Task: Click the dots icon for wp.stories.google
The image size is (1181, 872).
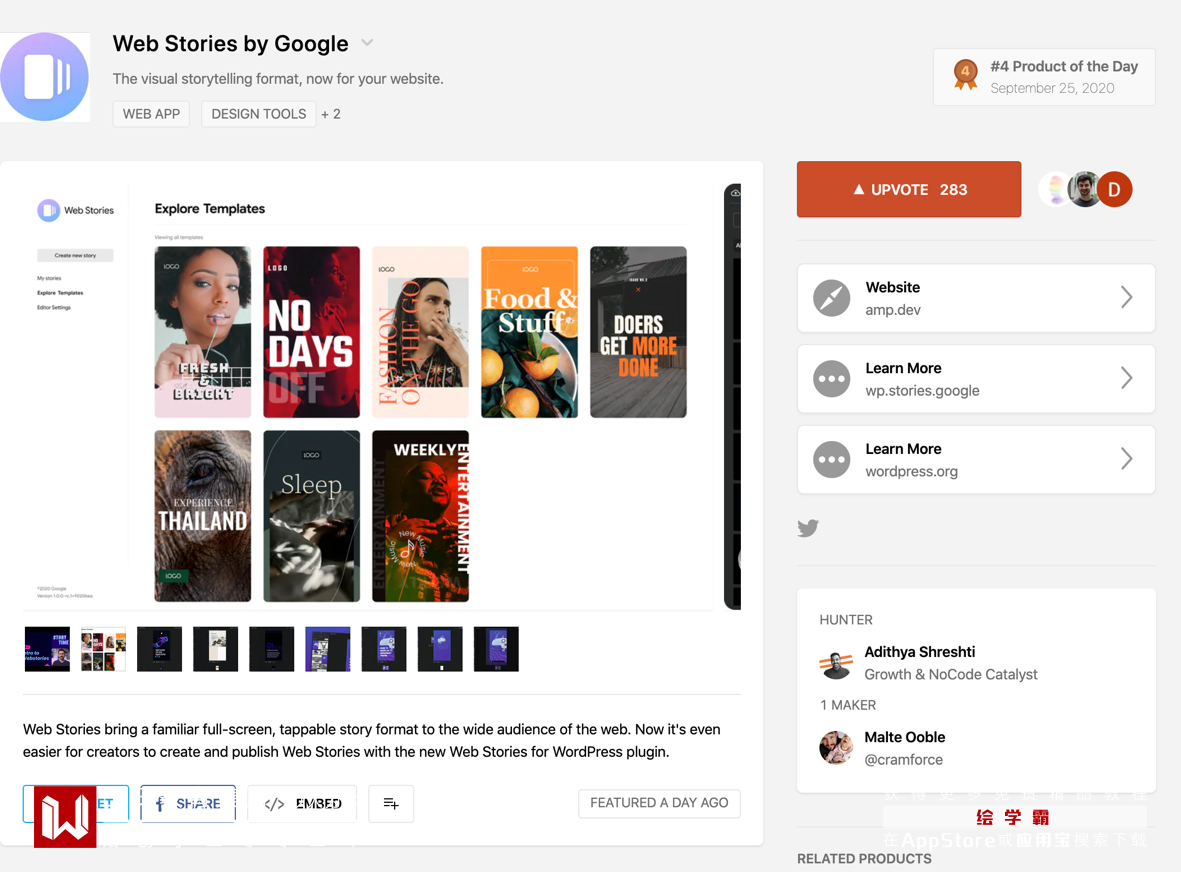Action: (x=832, y=379)
